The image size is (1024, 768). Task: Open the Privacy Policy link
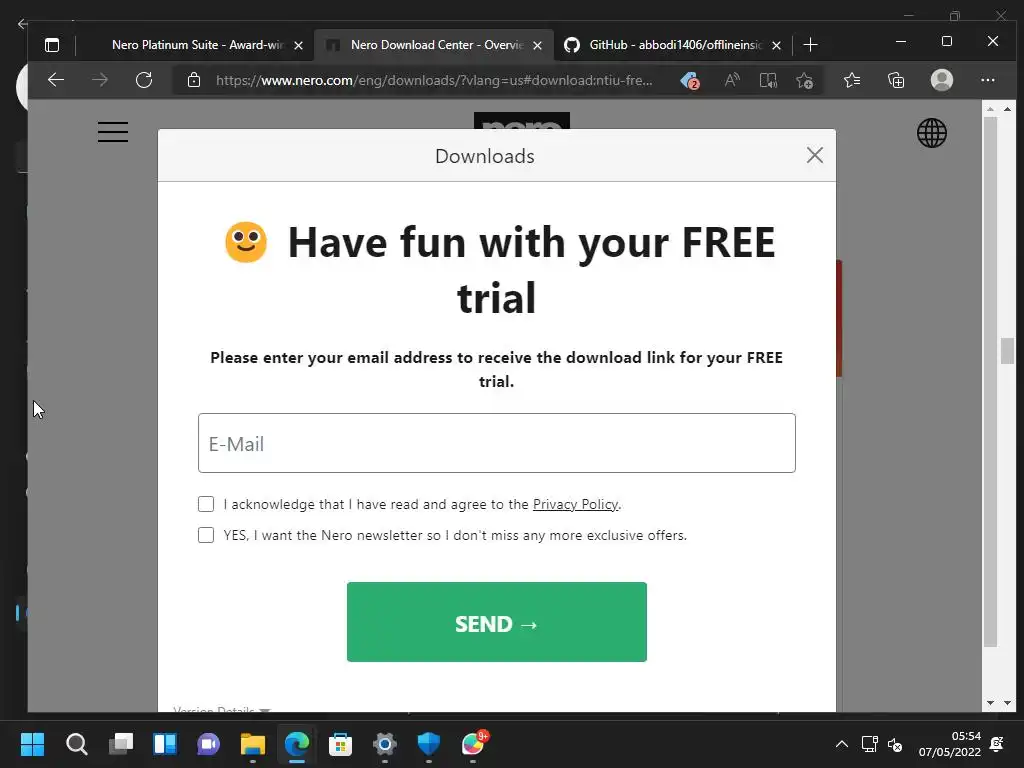pyautogui.click(x=575, y=504)
